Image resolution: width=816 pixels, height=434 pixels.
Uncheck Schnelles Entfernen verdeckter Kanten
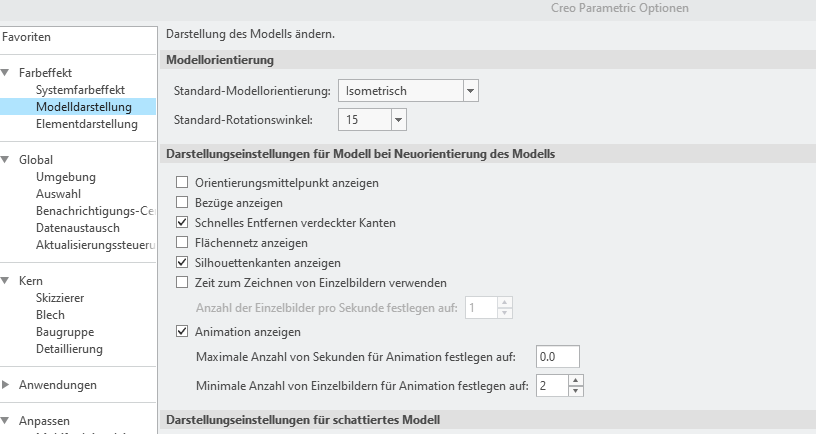[x=182, y=223]
